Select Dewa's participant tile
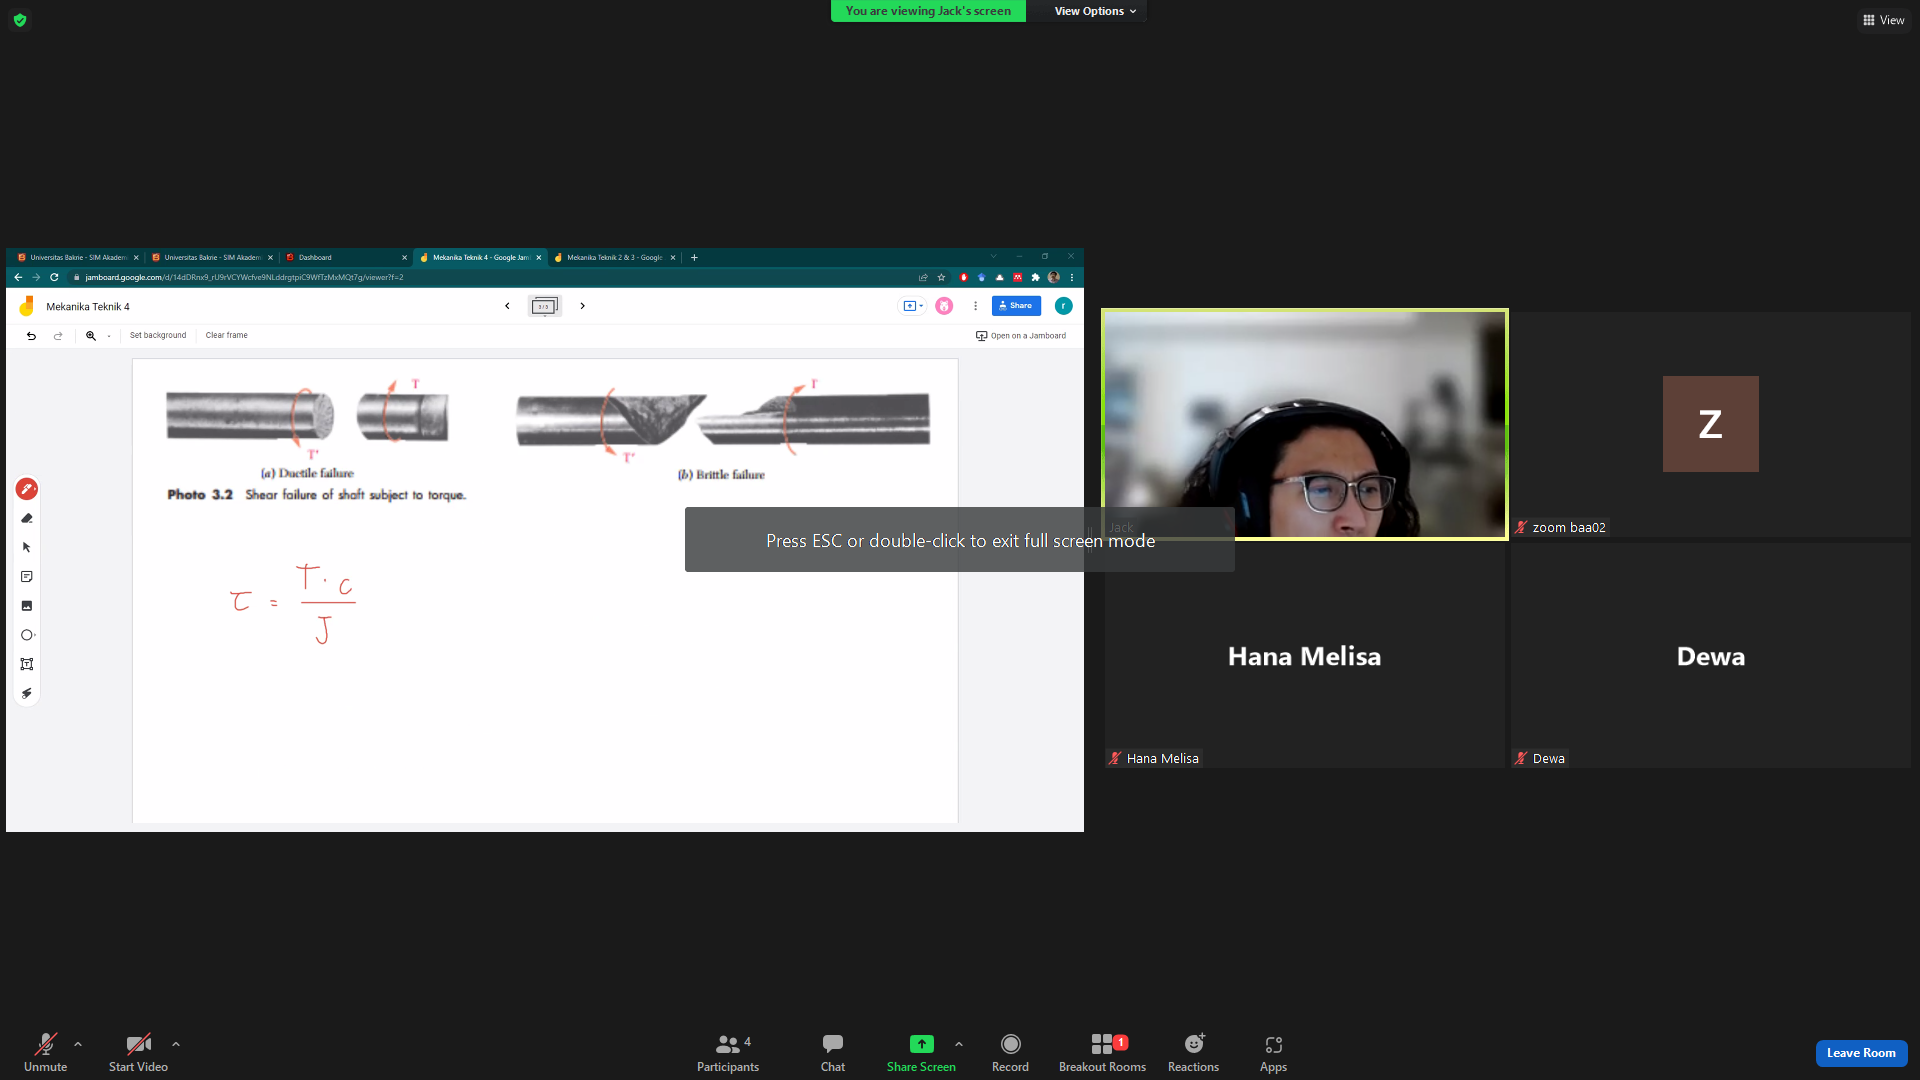The width and height of the screenshot is (1920, 1080). [1710, 655]
